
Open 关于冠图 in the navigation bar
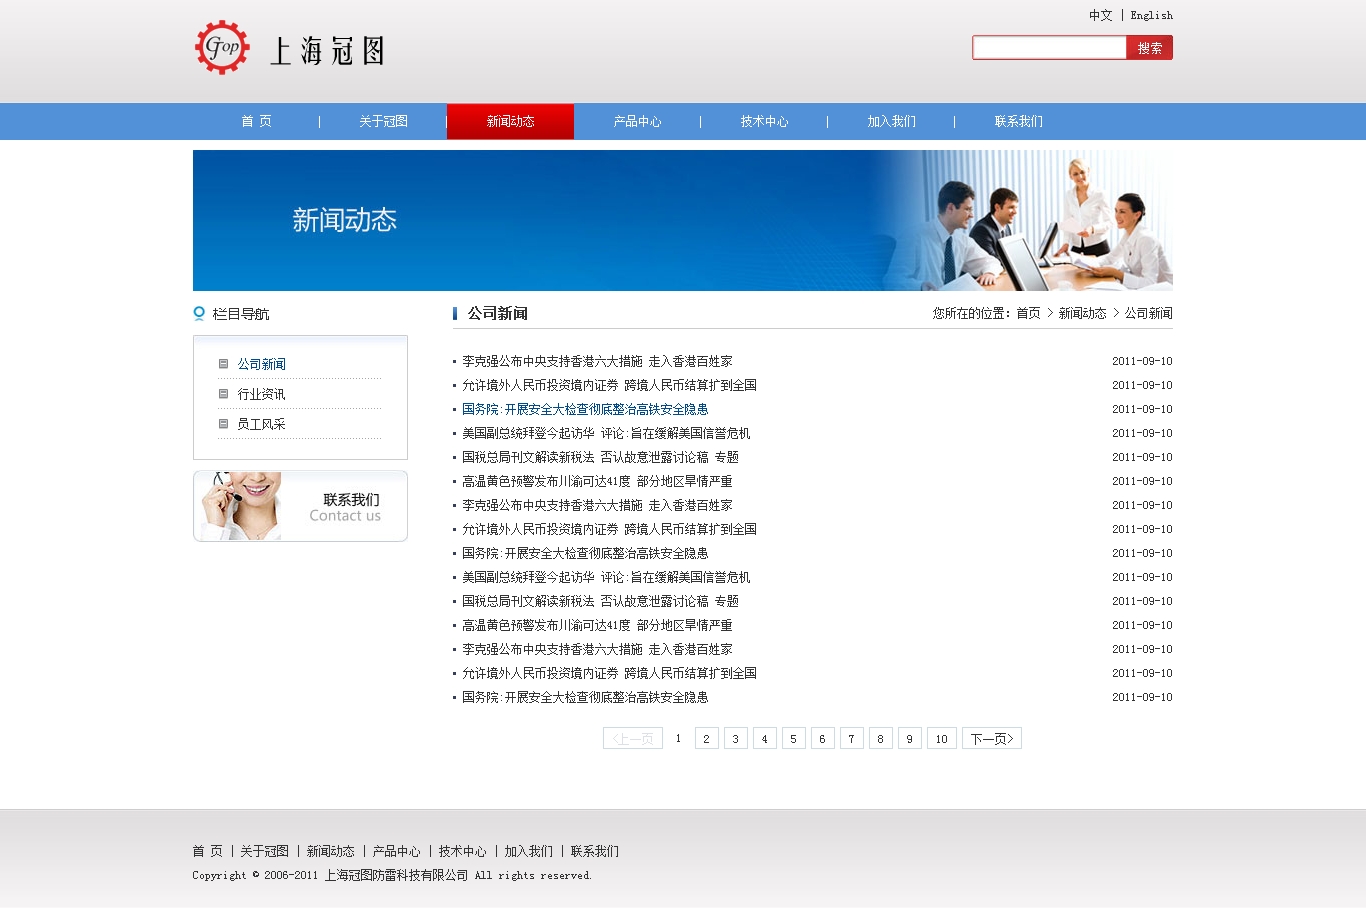click(x=383, y=121)
